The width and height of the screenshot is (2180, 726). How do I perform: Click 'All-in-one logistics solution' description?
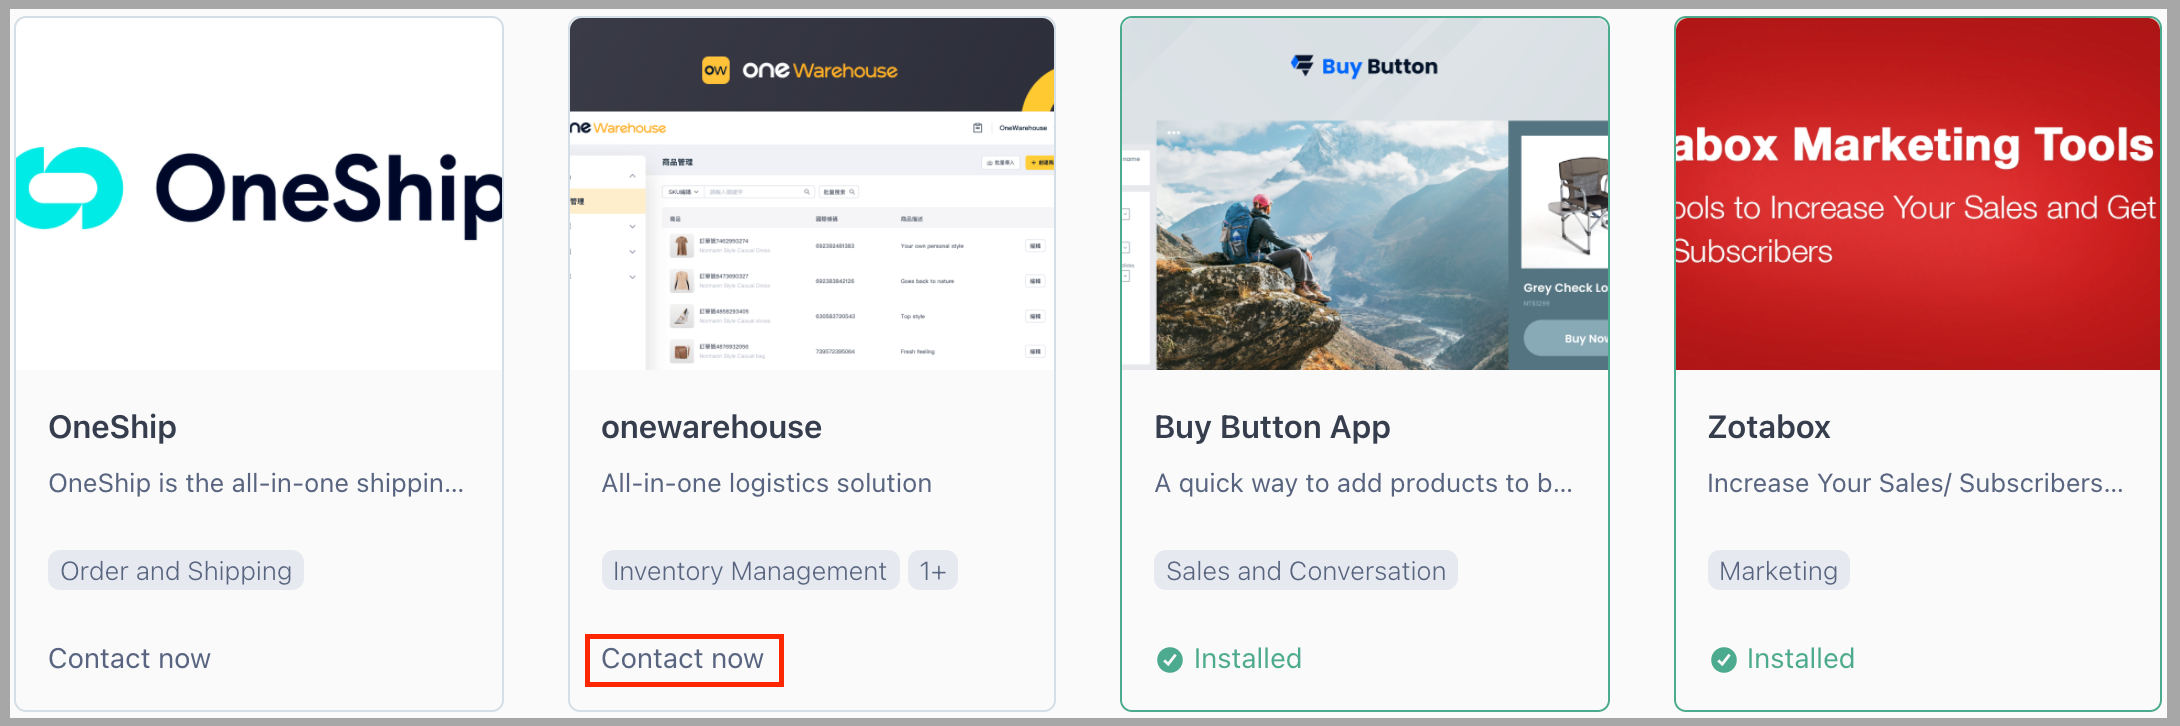click(766, 483)
